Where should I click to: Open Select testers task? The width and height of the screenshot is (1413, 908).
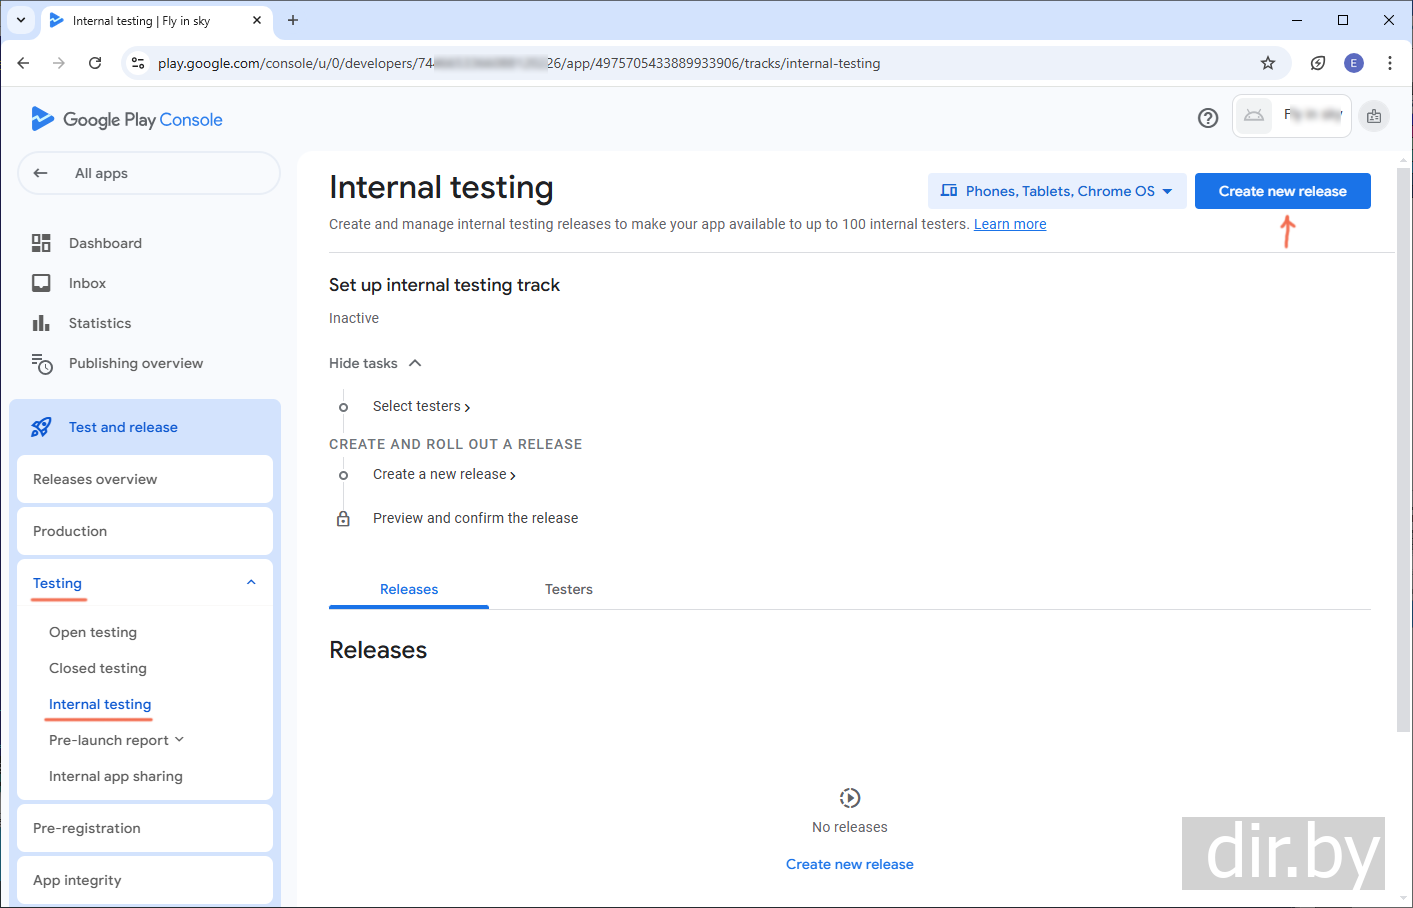click(421, 406)
